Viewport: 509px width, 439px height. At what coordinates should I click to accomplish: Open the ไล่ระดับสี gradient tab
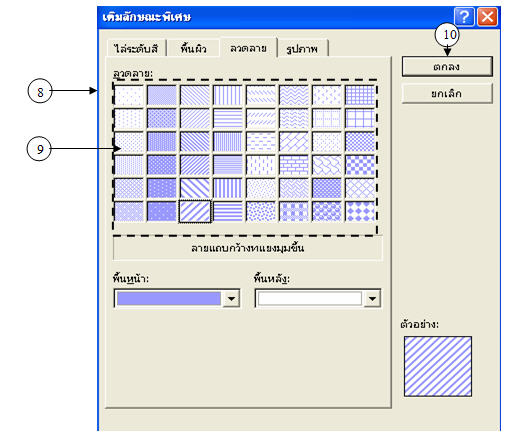[136, 49]
